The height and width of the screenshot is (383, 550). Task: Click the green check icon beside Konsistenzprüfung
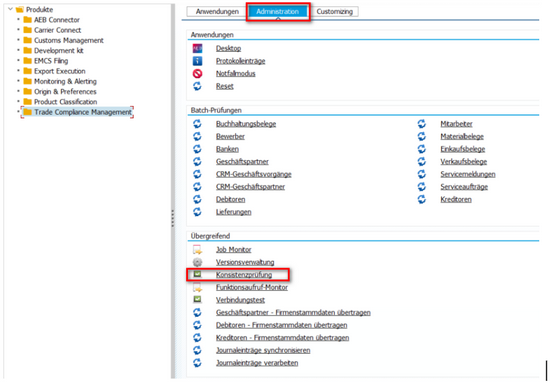tap(197, 274)
